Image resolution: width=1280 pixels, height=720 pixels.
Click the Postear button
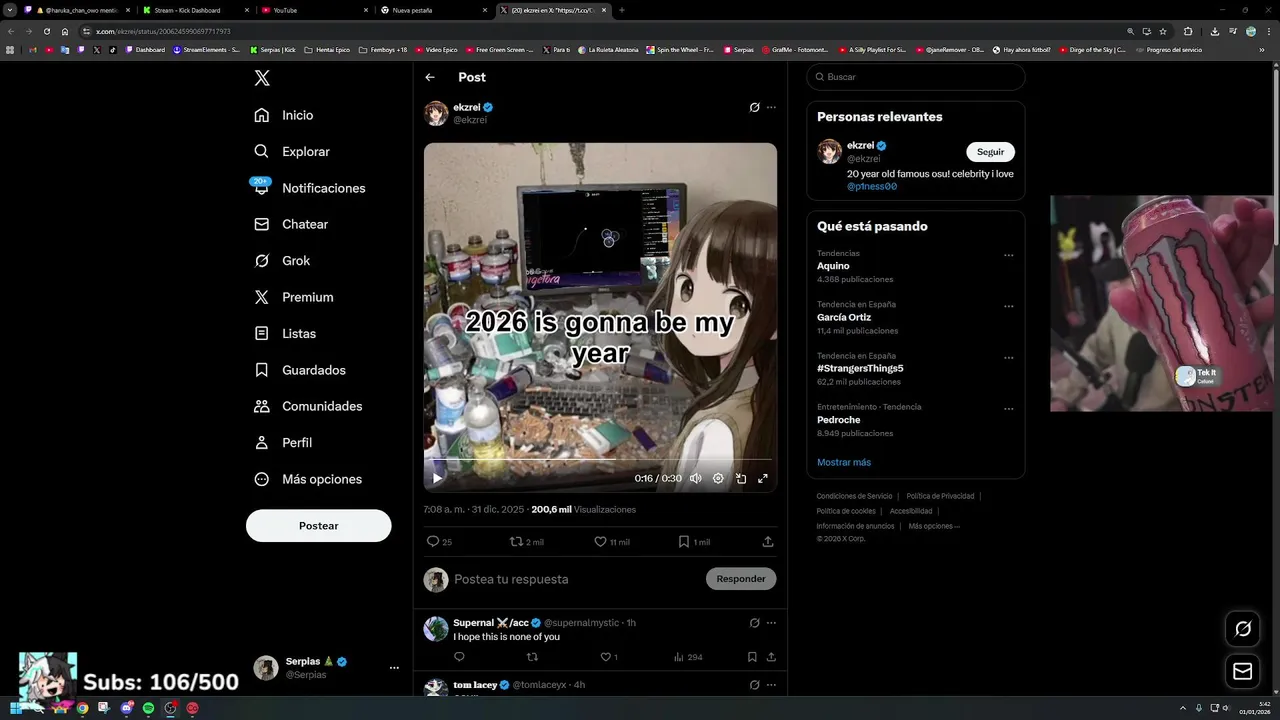click(x=318, y=526)
